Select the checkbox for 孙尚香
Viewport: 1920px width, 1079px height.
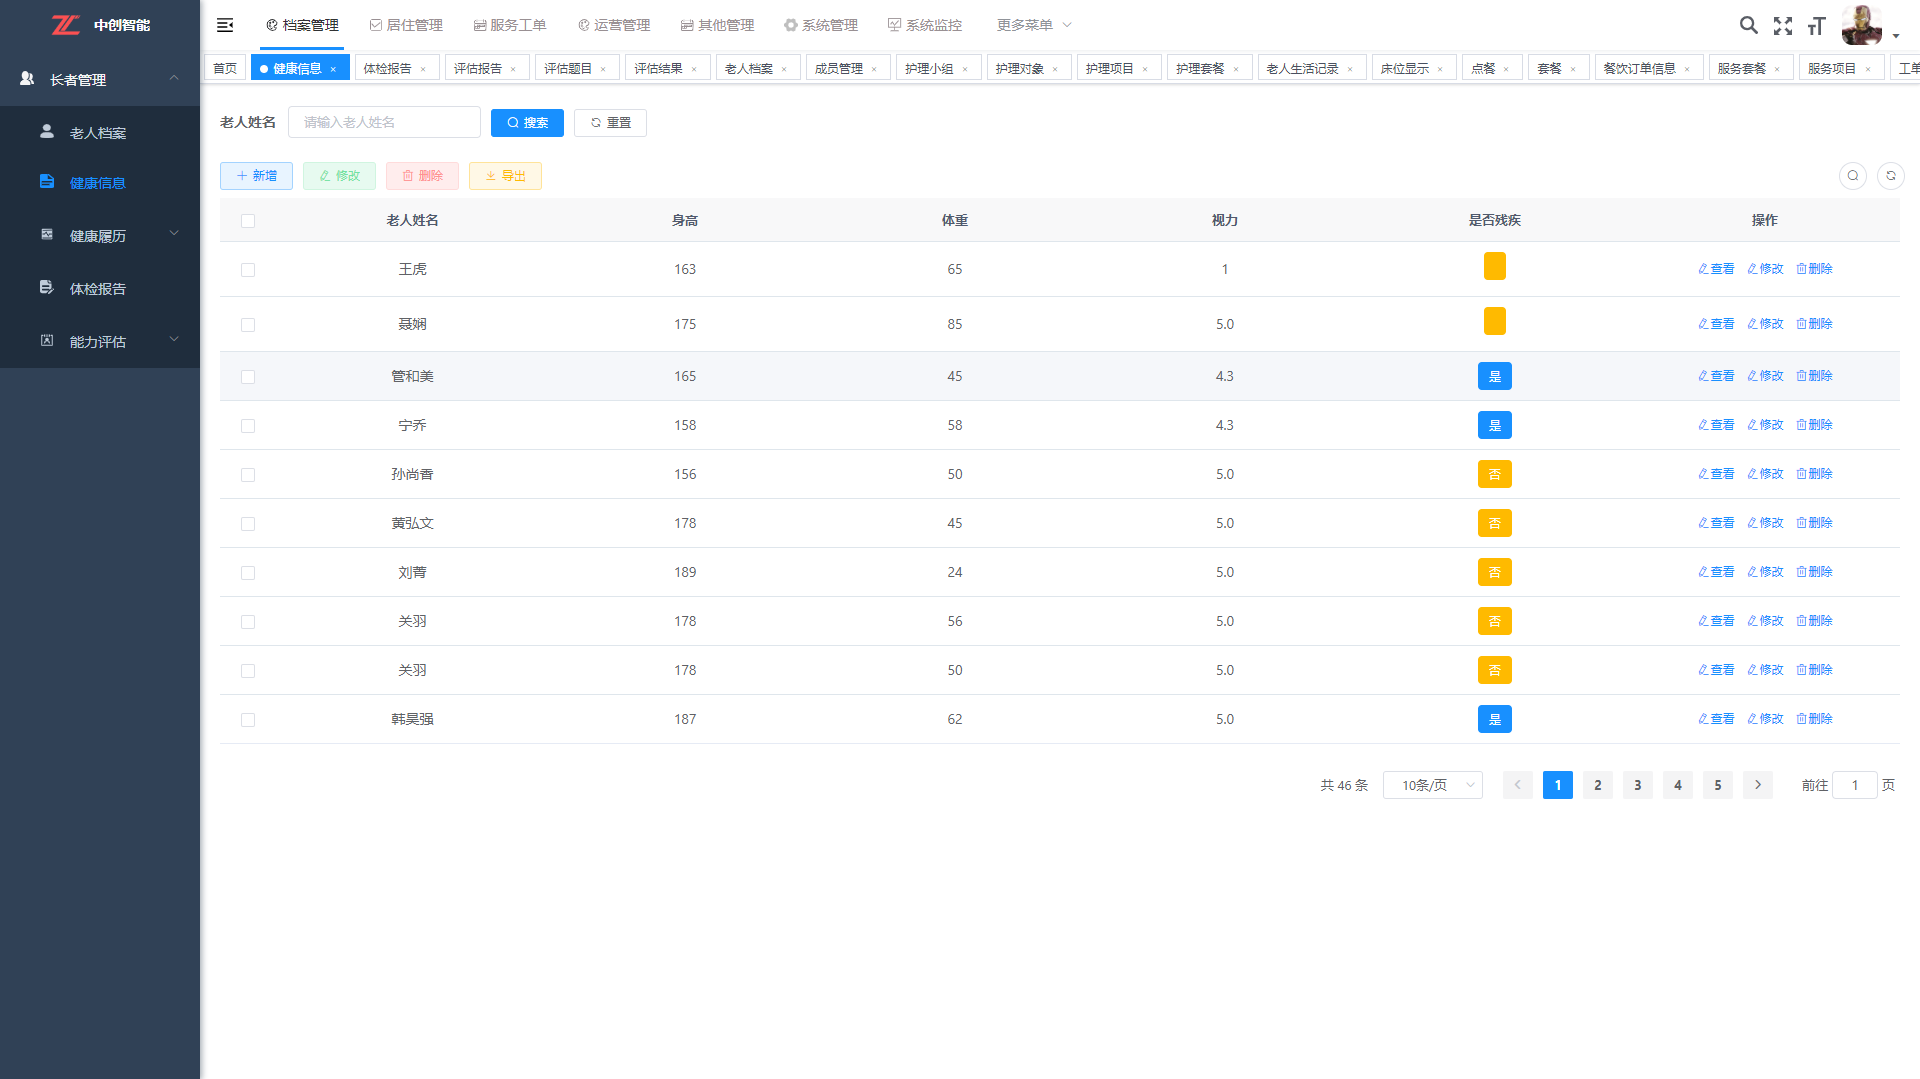(248, 475)
